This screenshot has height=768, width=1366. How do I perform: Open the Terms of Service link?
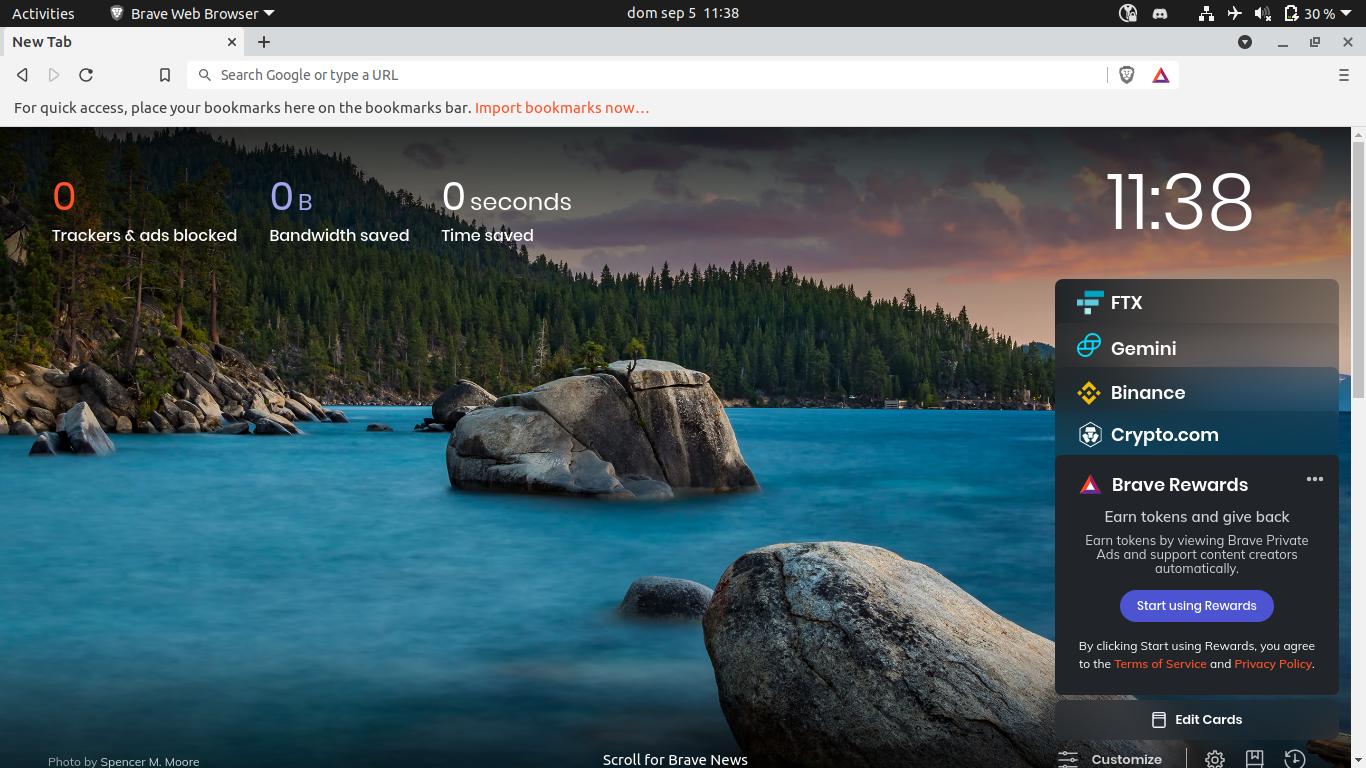1160,664
